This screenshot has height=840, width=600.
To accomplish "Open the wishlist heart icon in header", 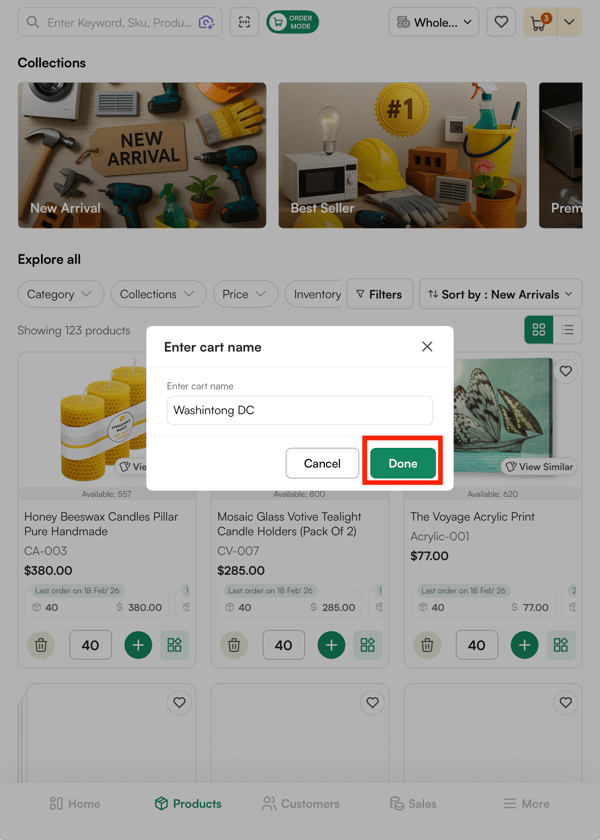I will [502, 22].
